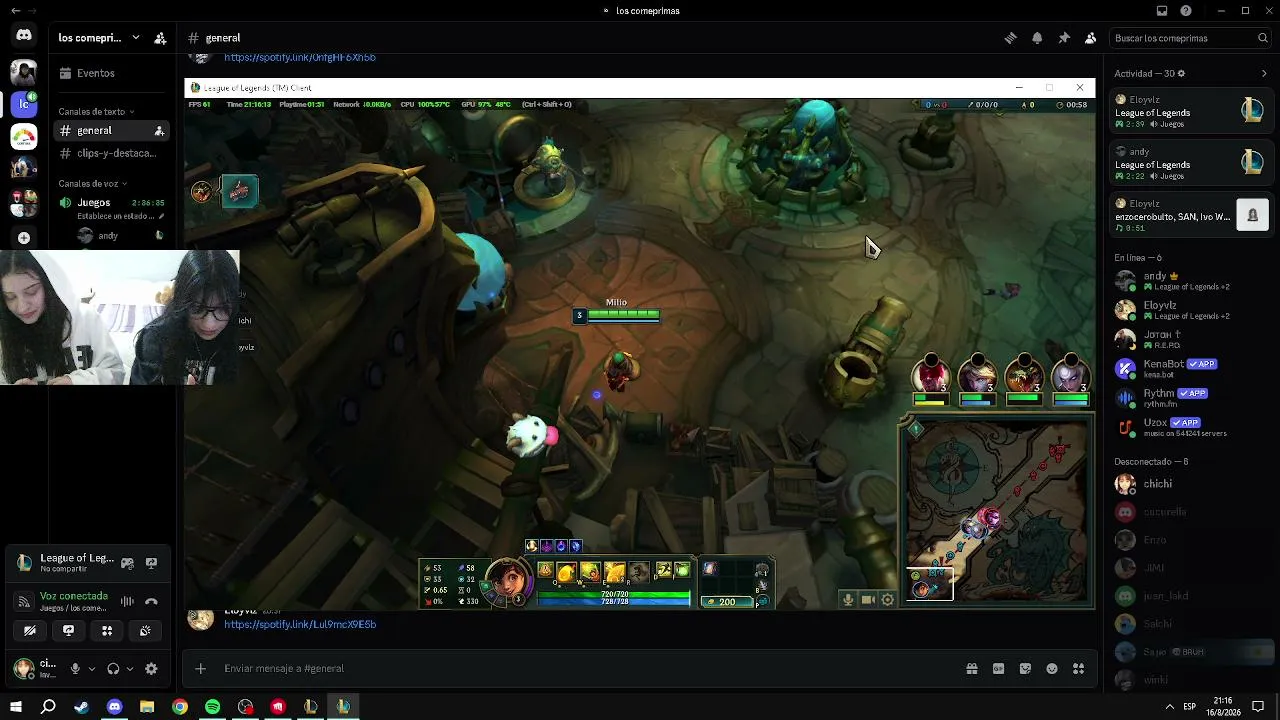This screenshot has height=720, width=1280.
Task: Open microphone input options arrow
Action: point(92,669)
